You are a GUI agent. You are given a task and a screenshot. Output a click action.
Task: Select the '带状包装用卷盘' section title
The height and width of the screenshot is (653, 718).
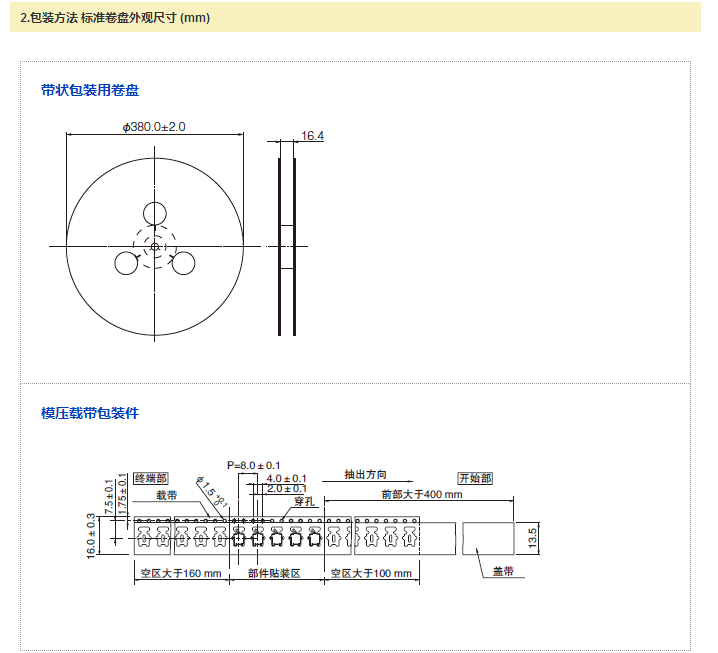[x=90, y=90]
